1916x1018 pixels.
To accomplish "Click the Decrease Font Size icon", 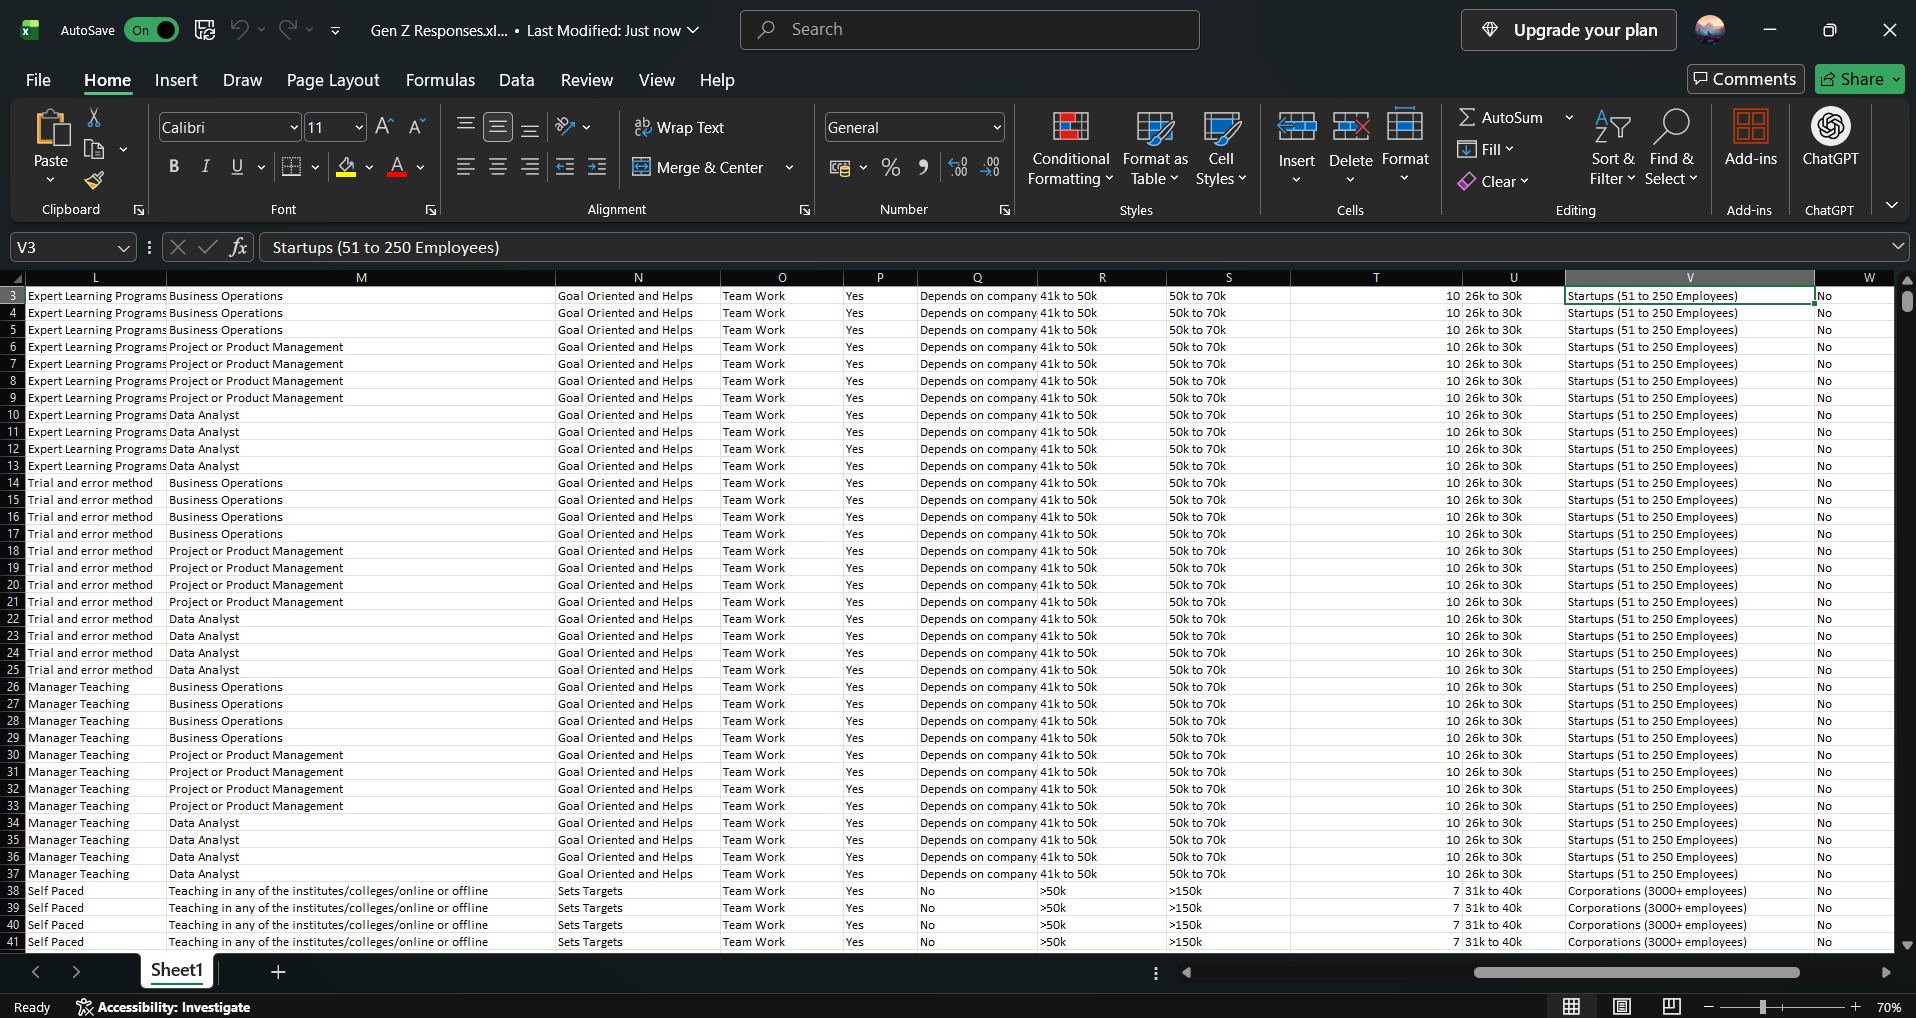I will 417,127.
